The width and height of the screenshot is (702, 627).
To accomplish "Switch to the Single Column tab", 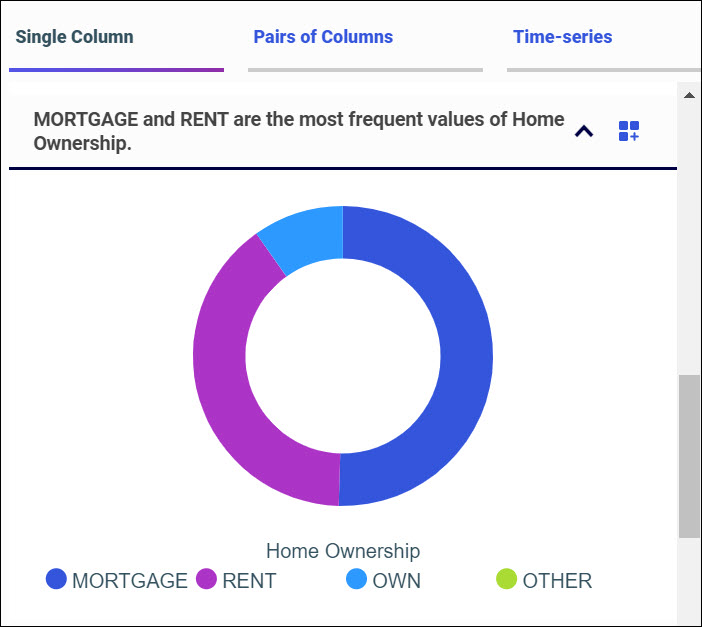I will 75,37.
